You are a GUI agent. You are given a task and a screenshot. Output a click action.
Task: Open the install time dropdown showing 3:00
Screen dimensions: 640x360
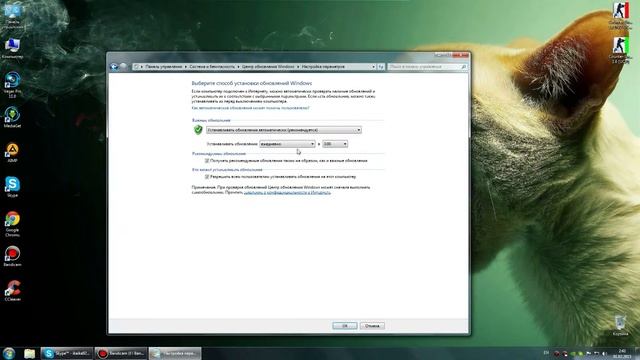pyautogui.click(x=335, y=144)
